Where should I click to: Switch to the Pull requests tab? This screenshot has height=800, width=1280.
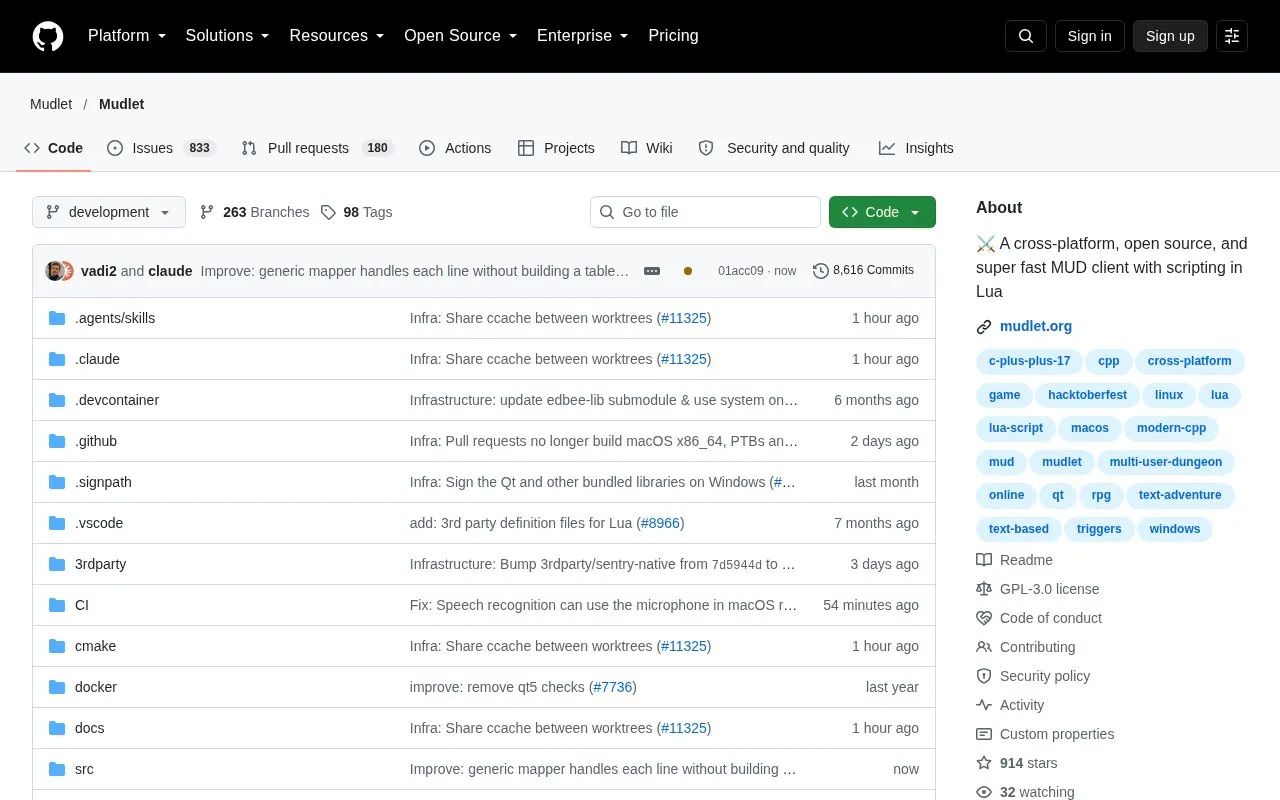coord(317,148)
